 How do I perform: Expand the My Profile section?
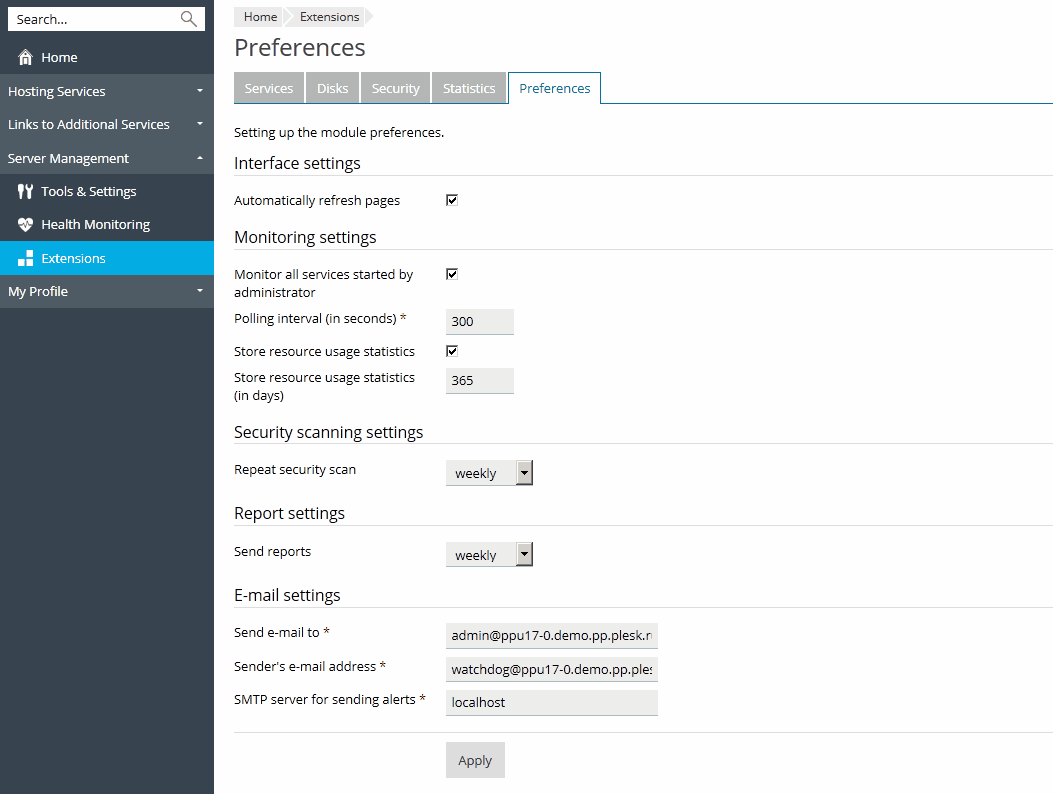pyautogui.click(x=106, y=291)
